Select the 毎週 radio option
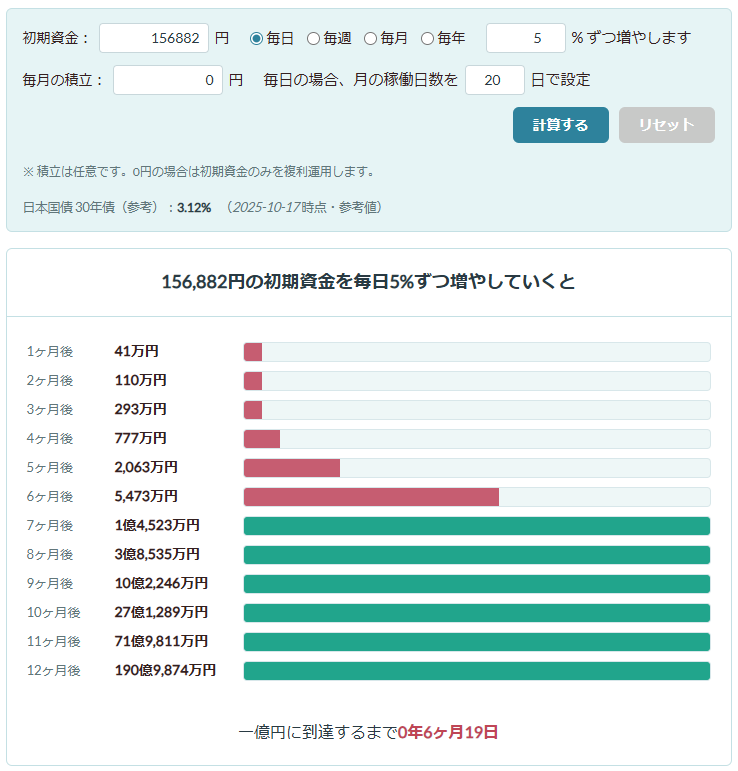738x771 pixels. [x=313, y=38]
